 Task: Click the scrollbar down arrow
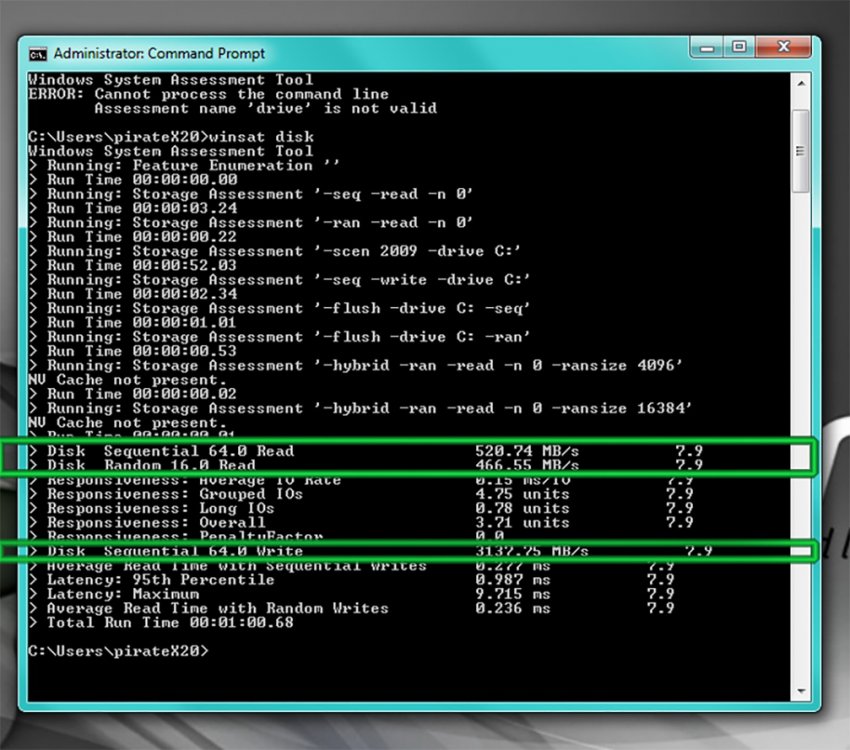click(801, 691)
